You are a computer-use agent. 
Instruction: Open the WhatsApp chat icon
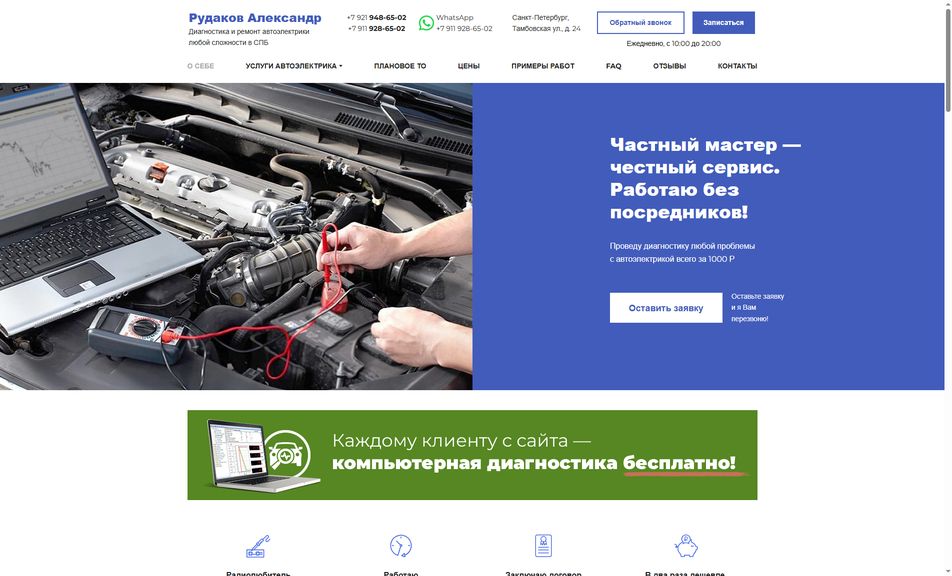tap(426, 23)
